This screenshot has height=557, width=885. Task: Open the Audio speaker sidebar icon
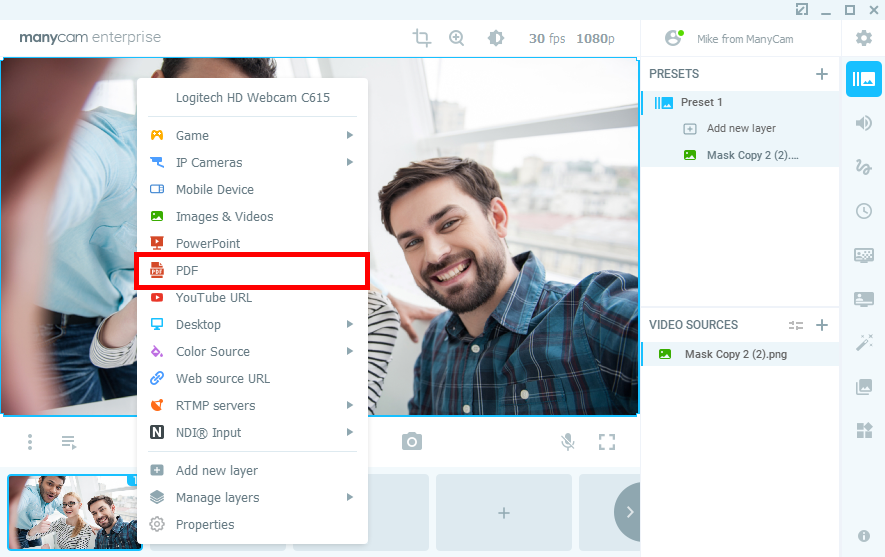[864, 123]
